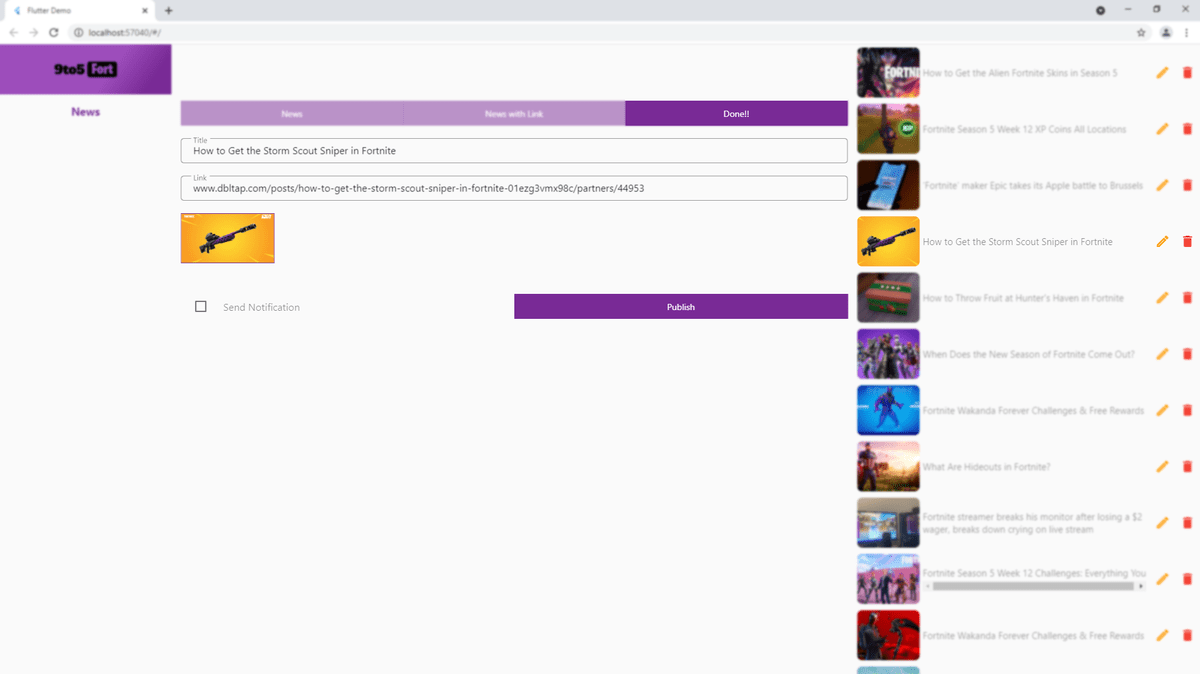The width and height of the screenshot is (1200, 674).
Task: Bookmark this page with the star icon
Action: pyautogui.click(x=1141, y=31)
